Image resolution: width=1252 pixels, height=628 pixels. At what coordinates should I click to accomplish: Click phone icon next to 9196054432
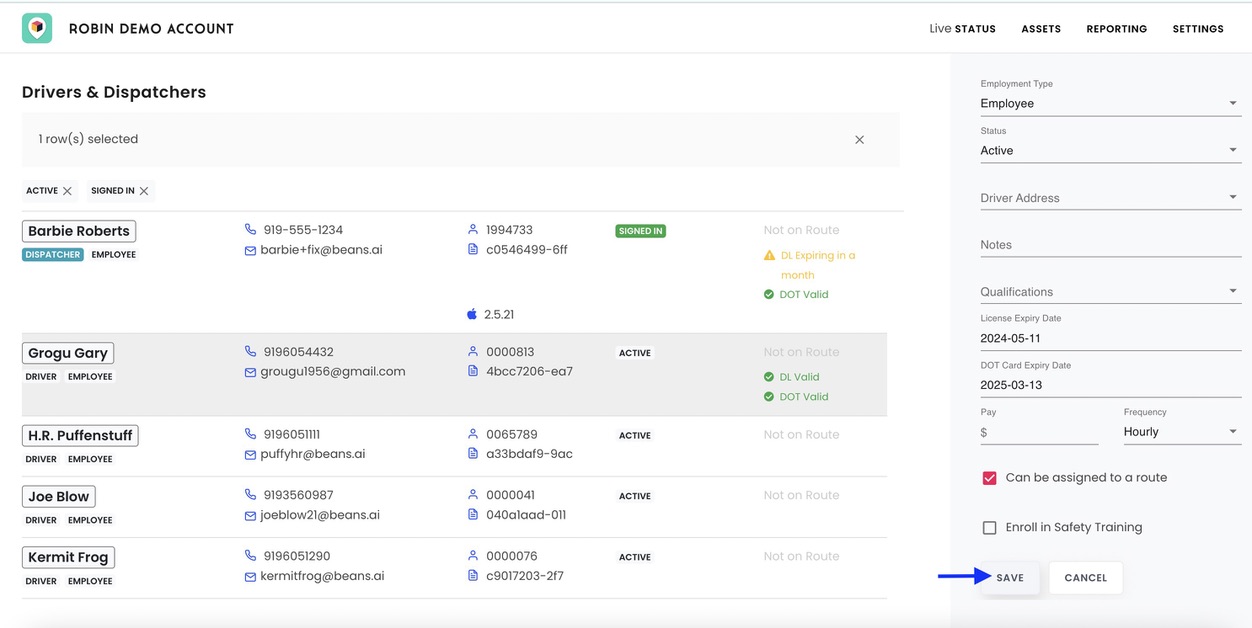pyautogui.click(x=250, y=351)
